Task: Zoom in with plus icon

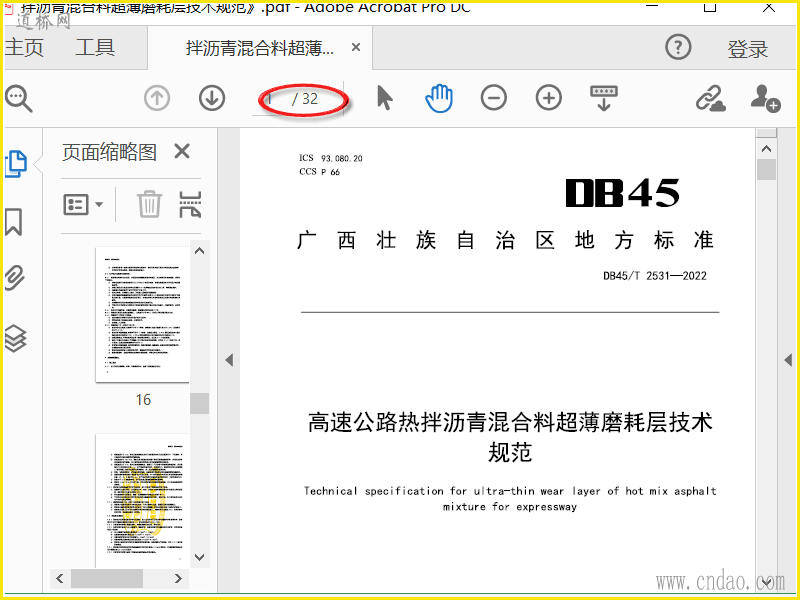Action: (548, 98)
